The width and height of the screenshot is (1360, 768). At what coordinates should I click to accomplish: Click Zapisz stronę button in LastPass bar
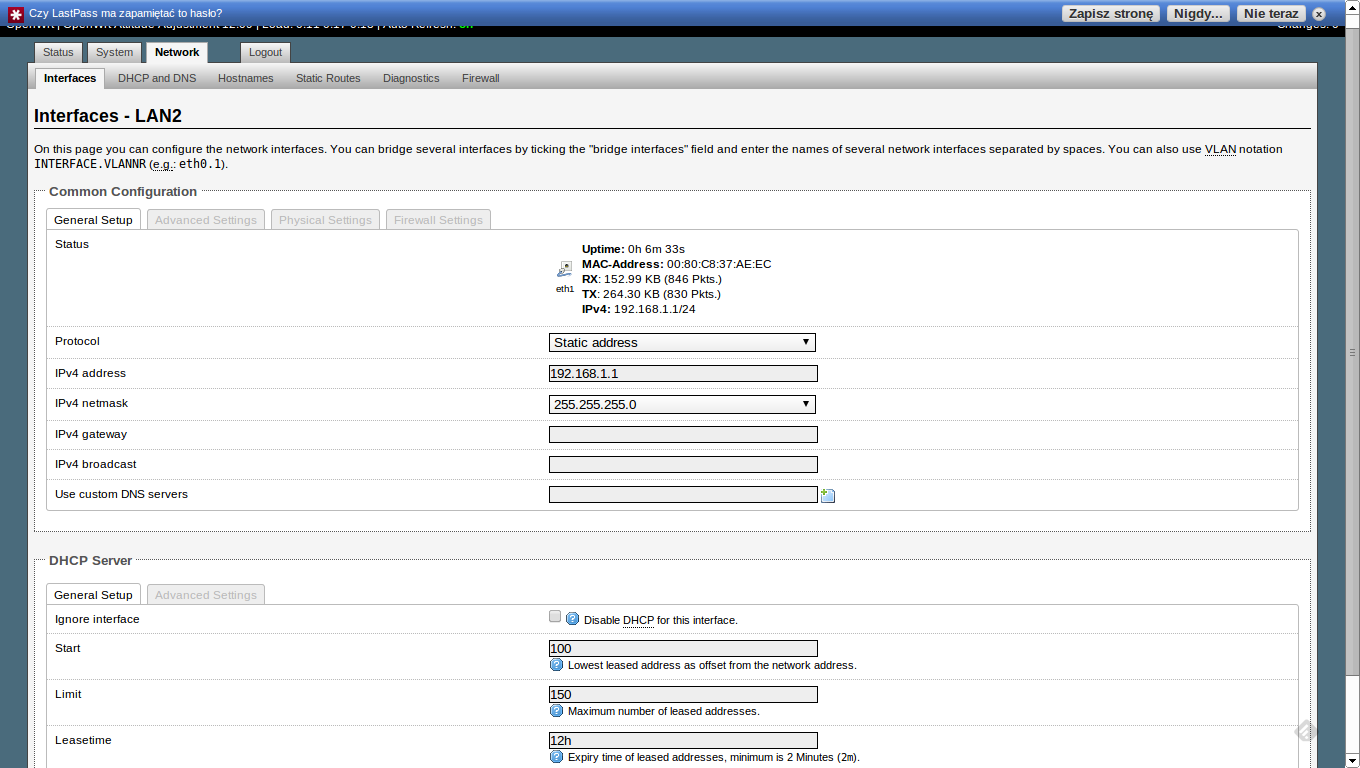tap(1111, 14)
